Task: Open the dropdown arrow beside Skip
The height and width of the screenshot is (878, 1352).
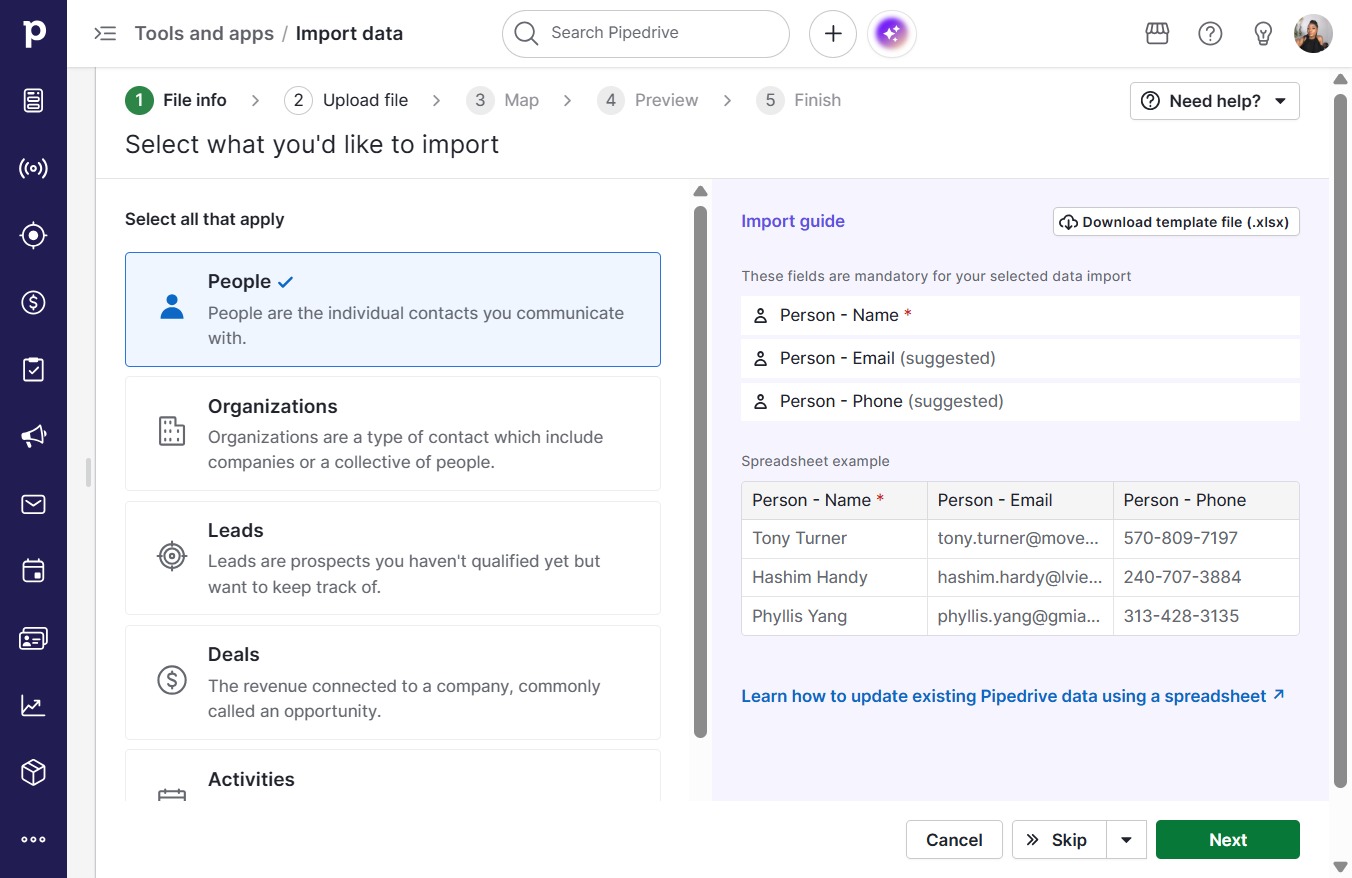Action: (x=1126, y=840)
